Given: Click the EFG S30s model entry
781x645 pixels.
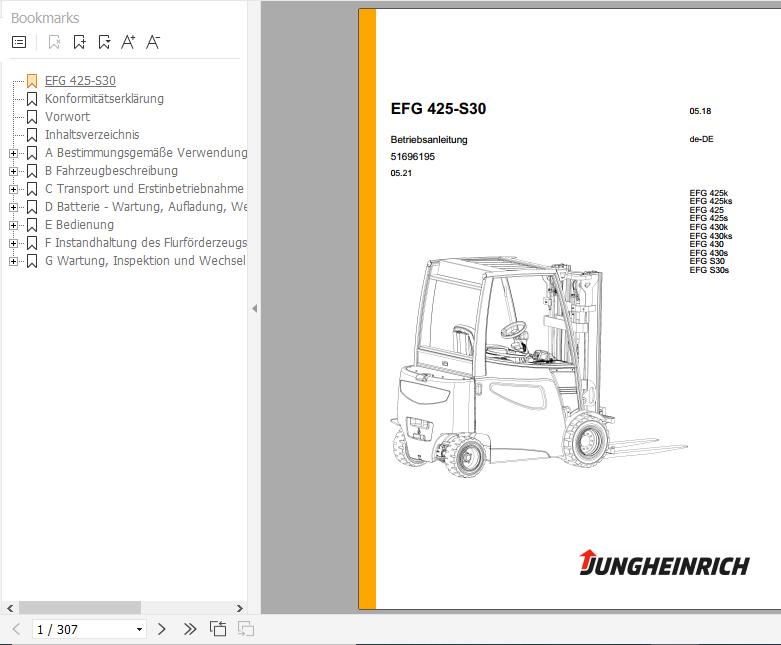Looking at the screenshot, I should (x=709, y=270).
